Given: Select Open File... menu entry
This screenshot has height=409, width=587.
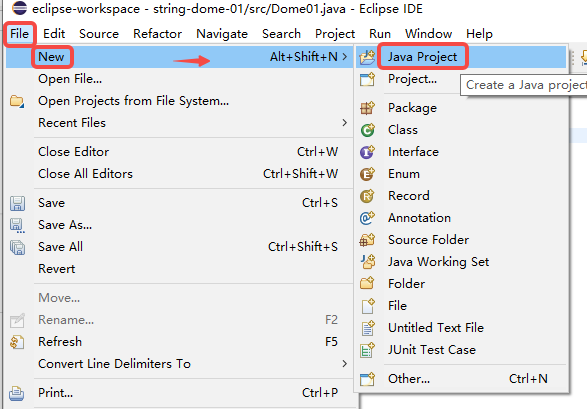Looking at the screenshot, I should coord(180,79).
